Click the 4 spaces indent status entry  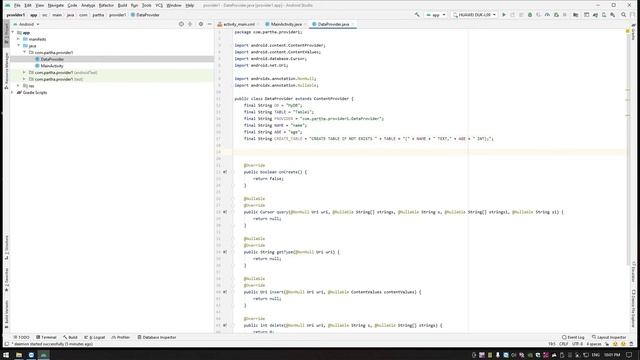point(594,344)
